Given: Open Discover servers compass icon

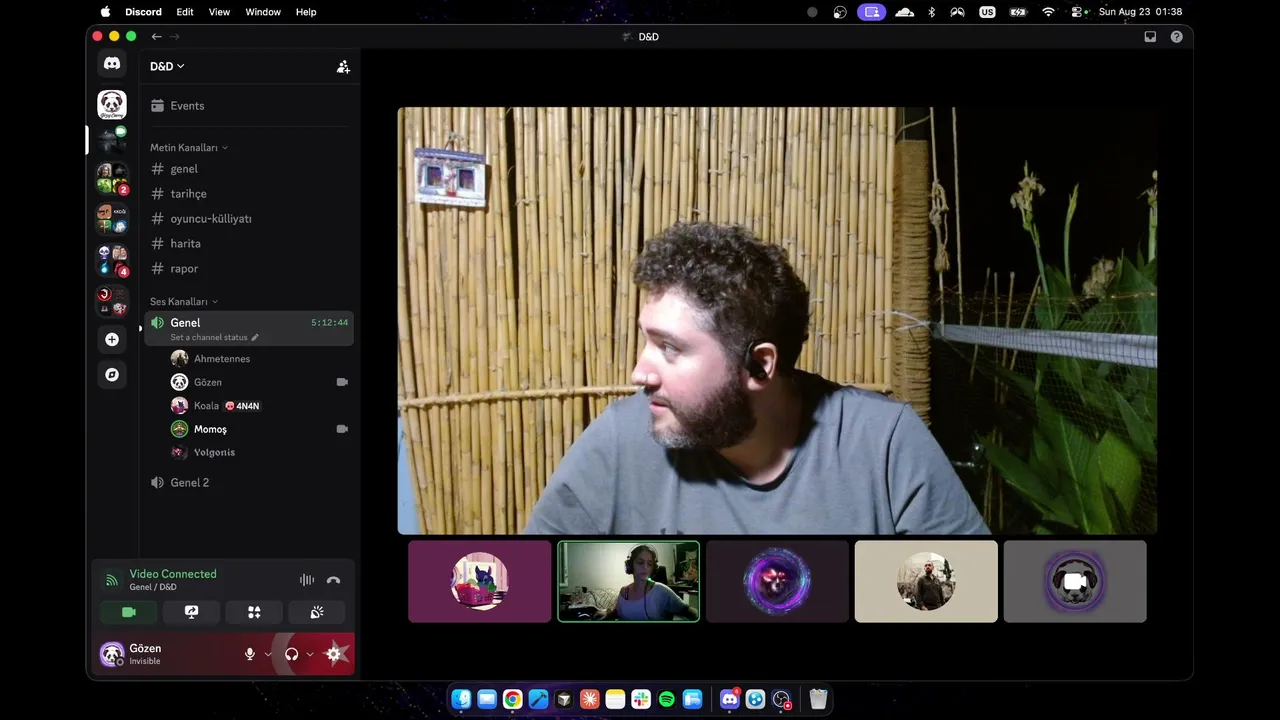Looking at the screenshot, I should [112, 374].
